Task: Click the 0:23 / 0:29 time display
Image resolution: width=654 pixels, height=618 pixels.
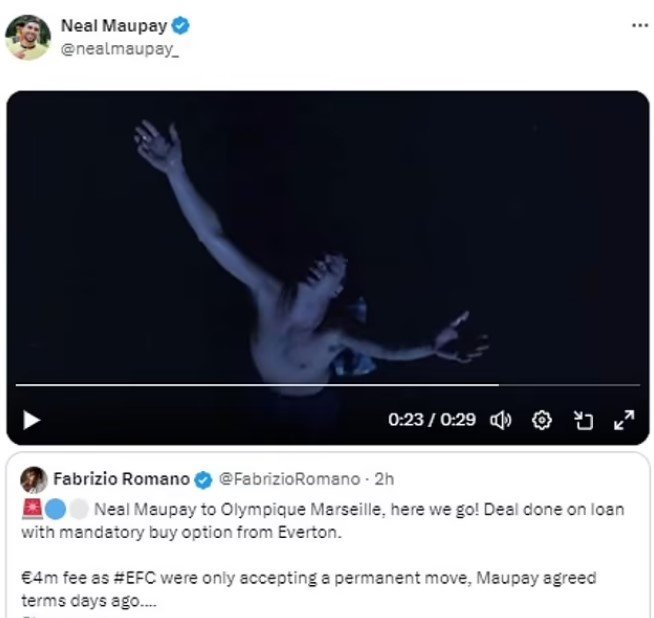Action: pyautogui.click(x=432, y=420)
